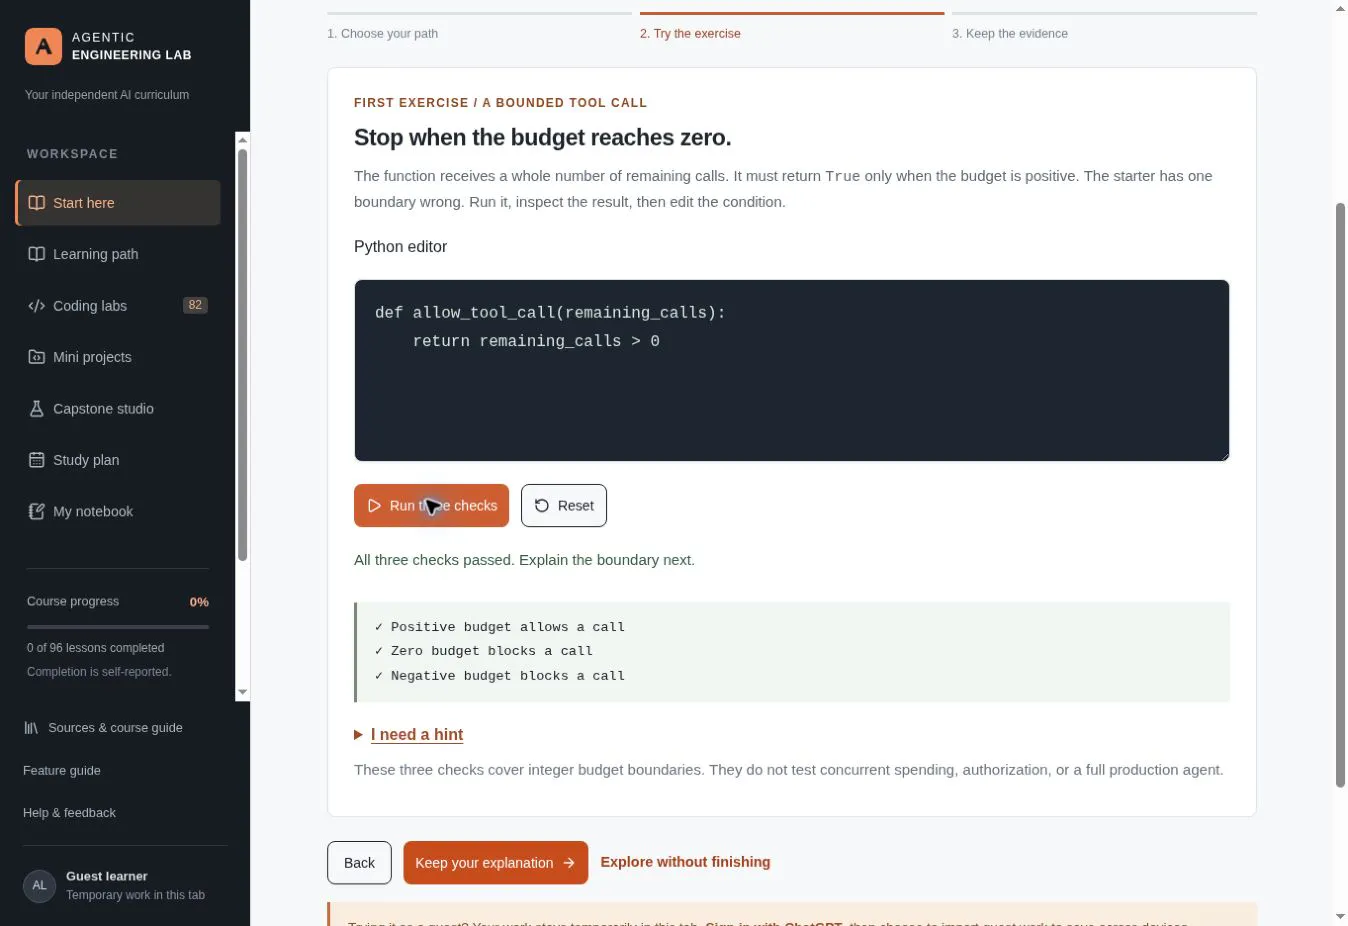Viewport: 1348px width, 926px height.
Task: Click the heading Stop when the budget reaches zero
Action: pyautogui.click(x=543, y=138)
